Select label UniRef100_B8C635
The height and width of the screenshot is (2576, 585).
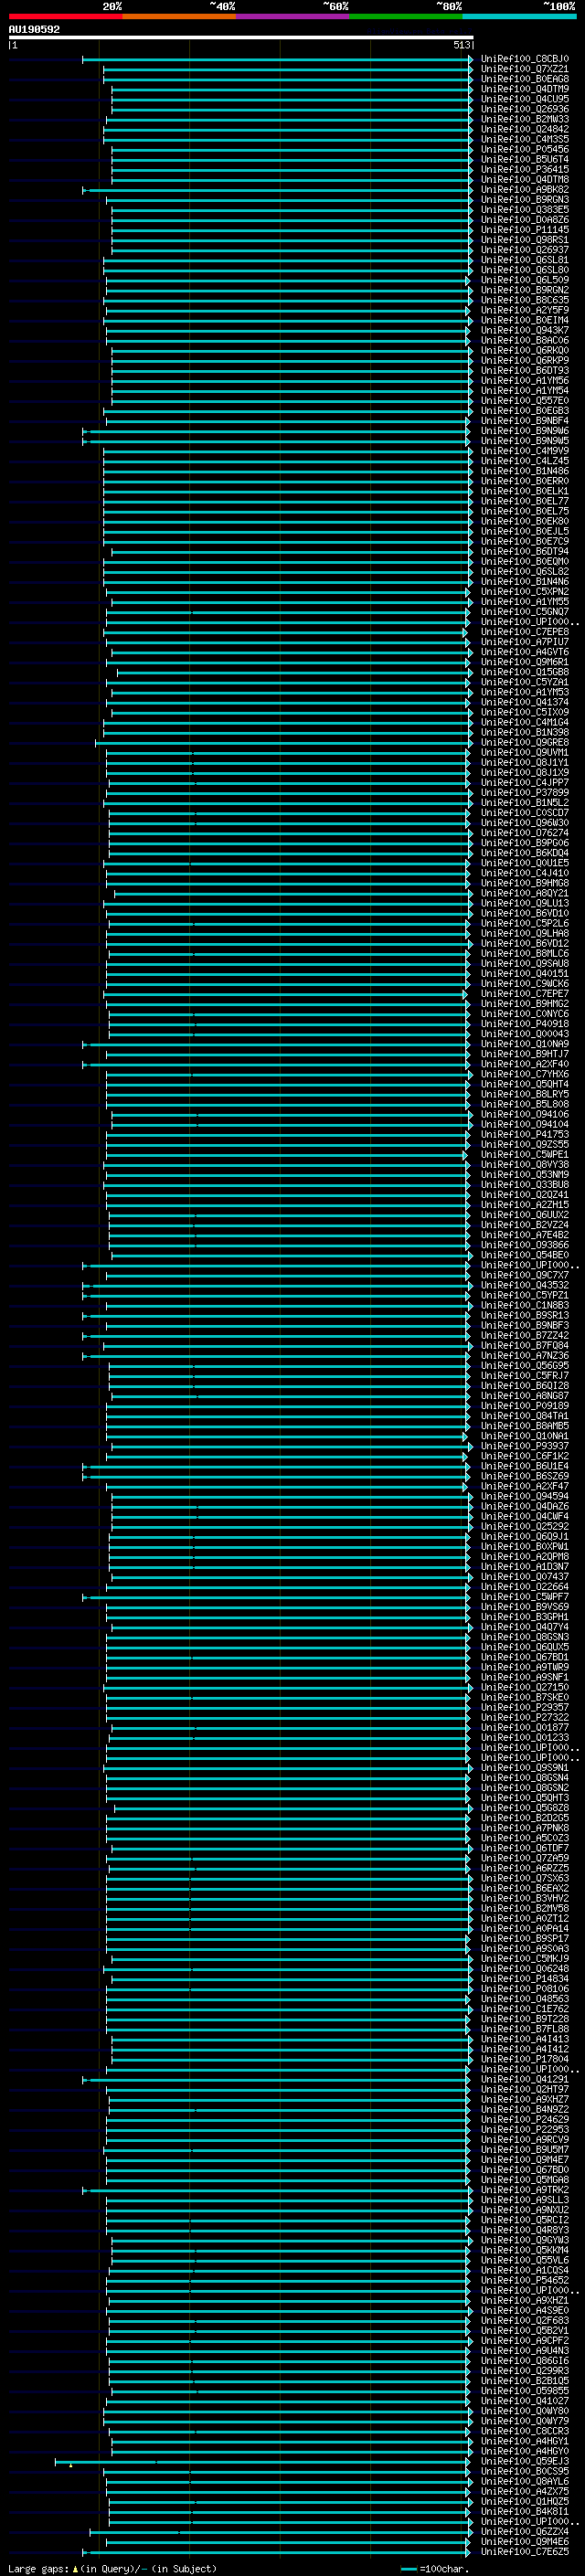pos(524,300)
